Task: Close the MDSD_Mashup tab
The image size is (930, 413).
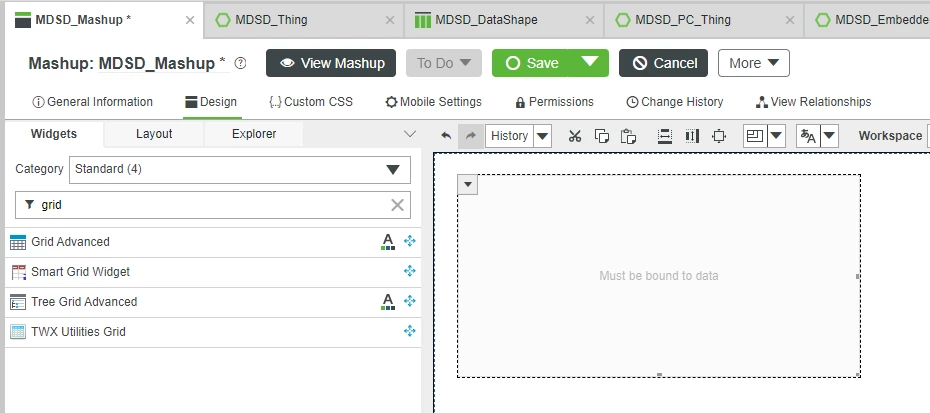Action: pyautogui.click(x=190, y=20)
